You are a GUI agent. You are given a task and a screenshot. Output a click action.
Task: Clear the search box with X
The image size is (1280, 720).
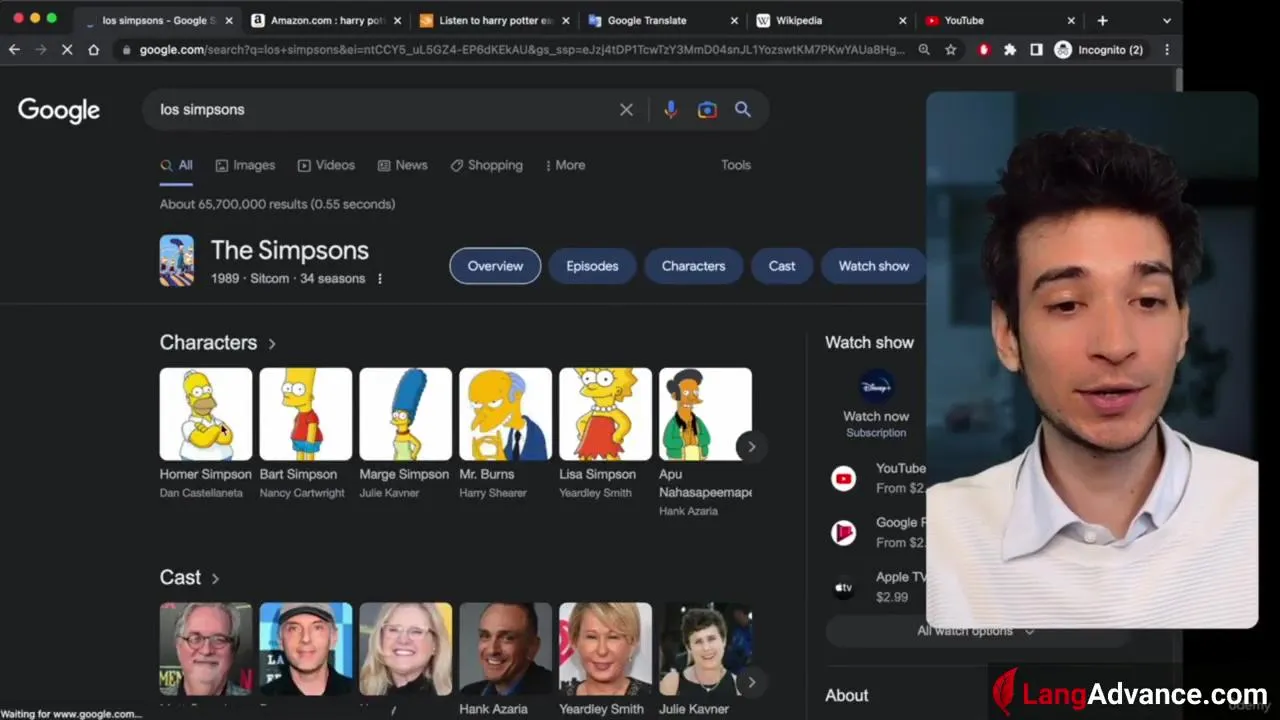(626, 110)
